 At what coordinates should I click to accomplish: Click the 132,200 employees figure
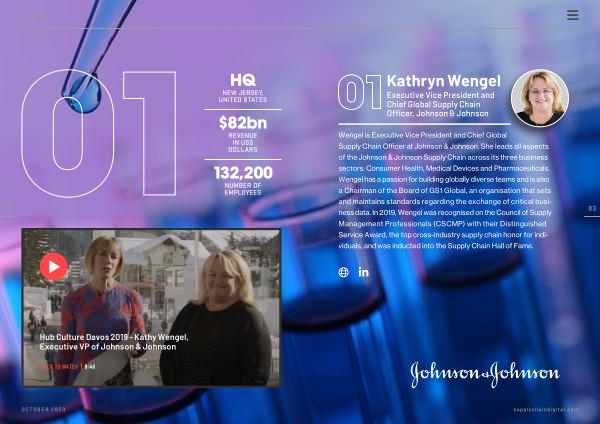(243, 173)
